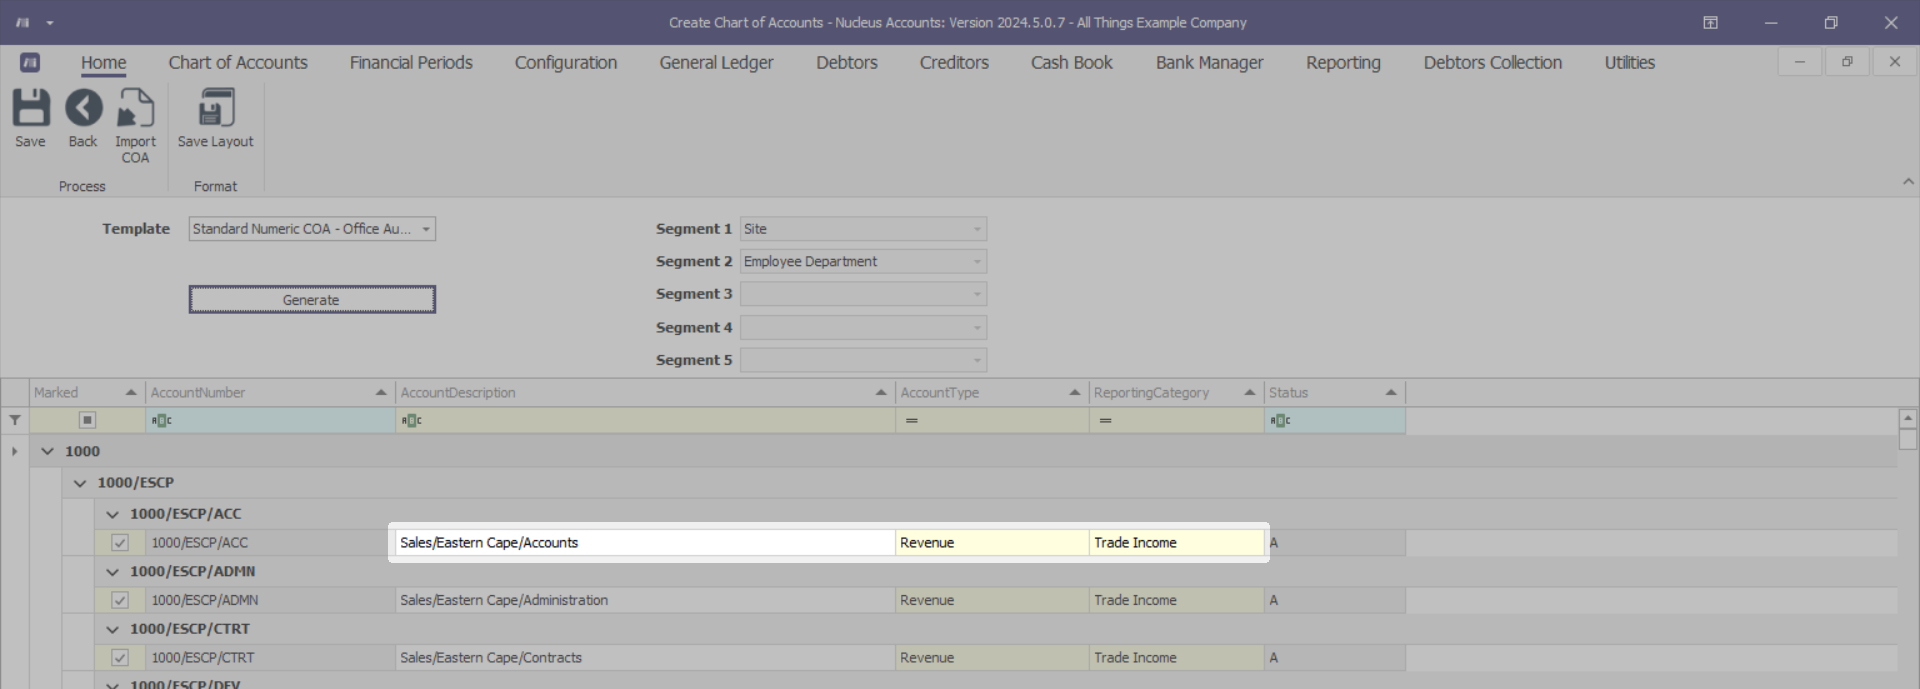
Task: Uncheck Marked box for 1000/ESCP/ACC
Action: [x=120, y=543]
